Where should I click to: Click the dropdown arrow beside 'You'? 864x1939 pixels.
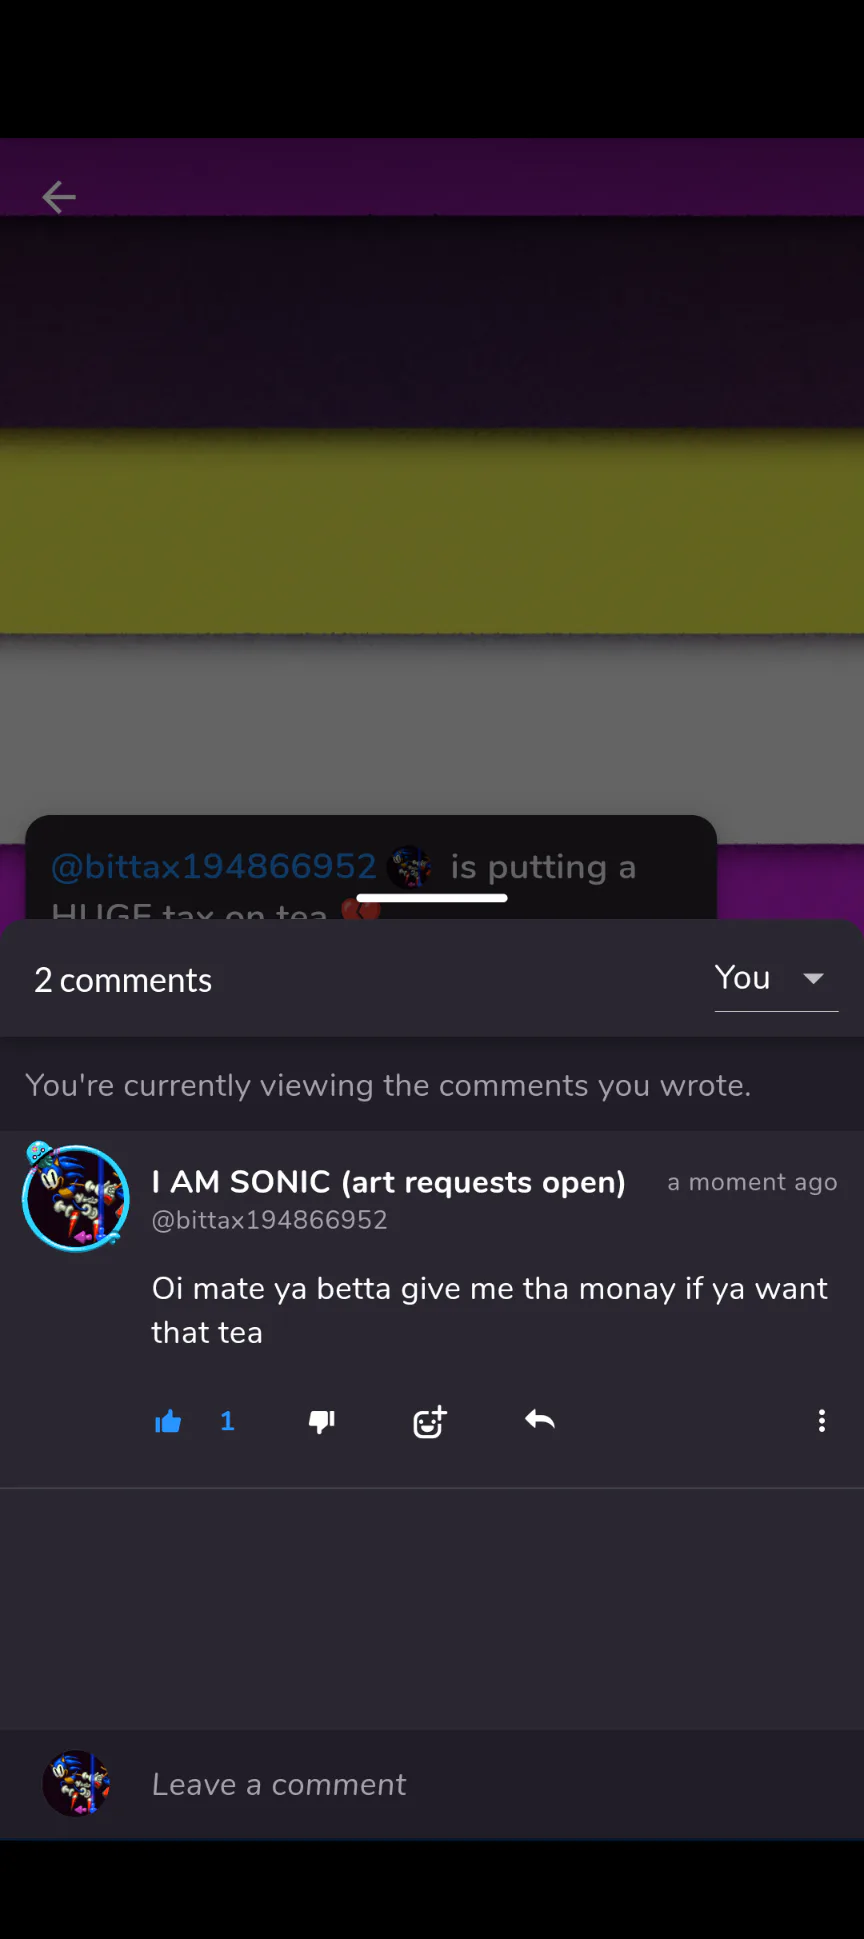814,979
